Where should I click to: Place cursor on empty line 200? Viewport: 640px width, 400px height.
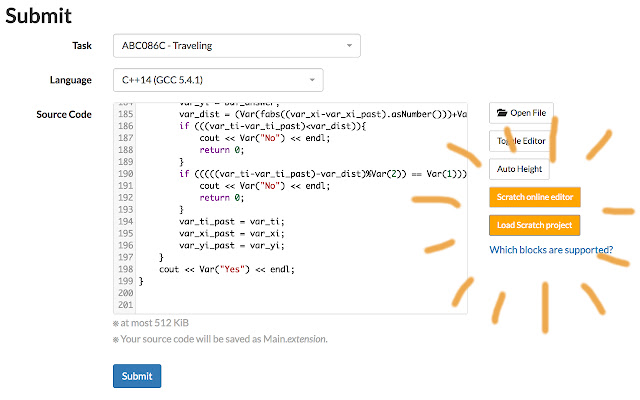[x=280, y=294]
